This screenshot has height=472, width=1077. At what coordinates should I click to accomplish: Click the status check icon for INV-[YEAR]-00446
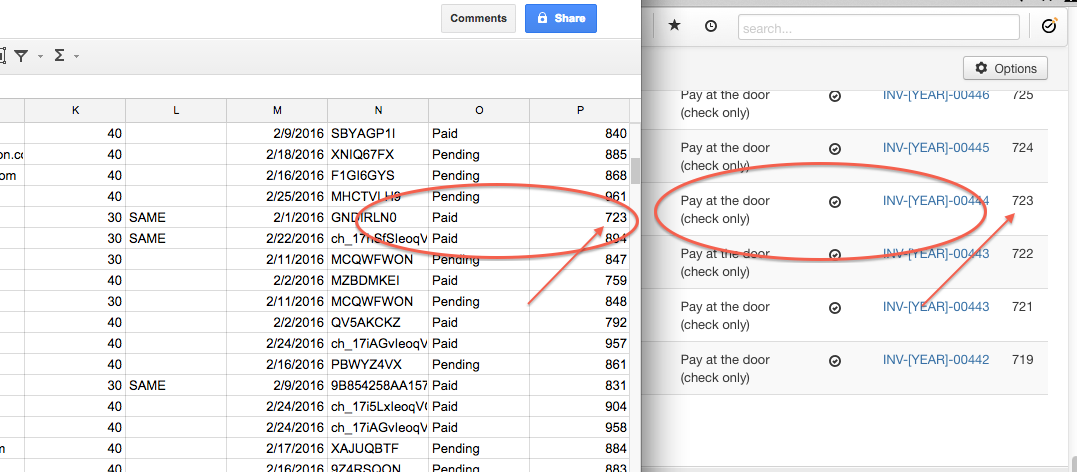[835, 96]
